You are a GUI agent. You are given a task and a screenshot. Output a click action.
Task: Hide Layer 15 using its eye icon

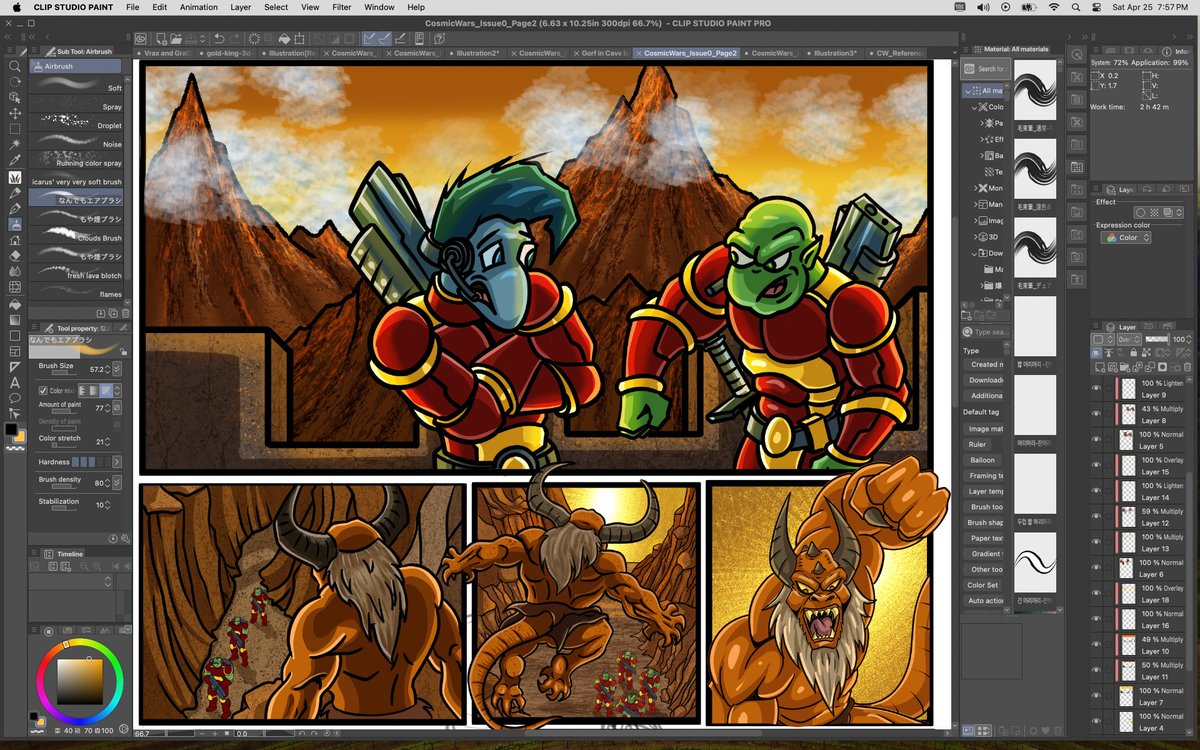1097,466
